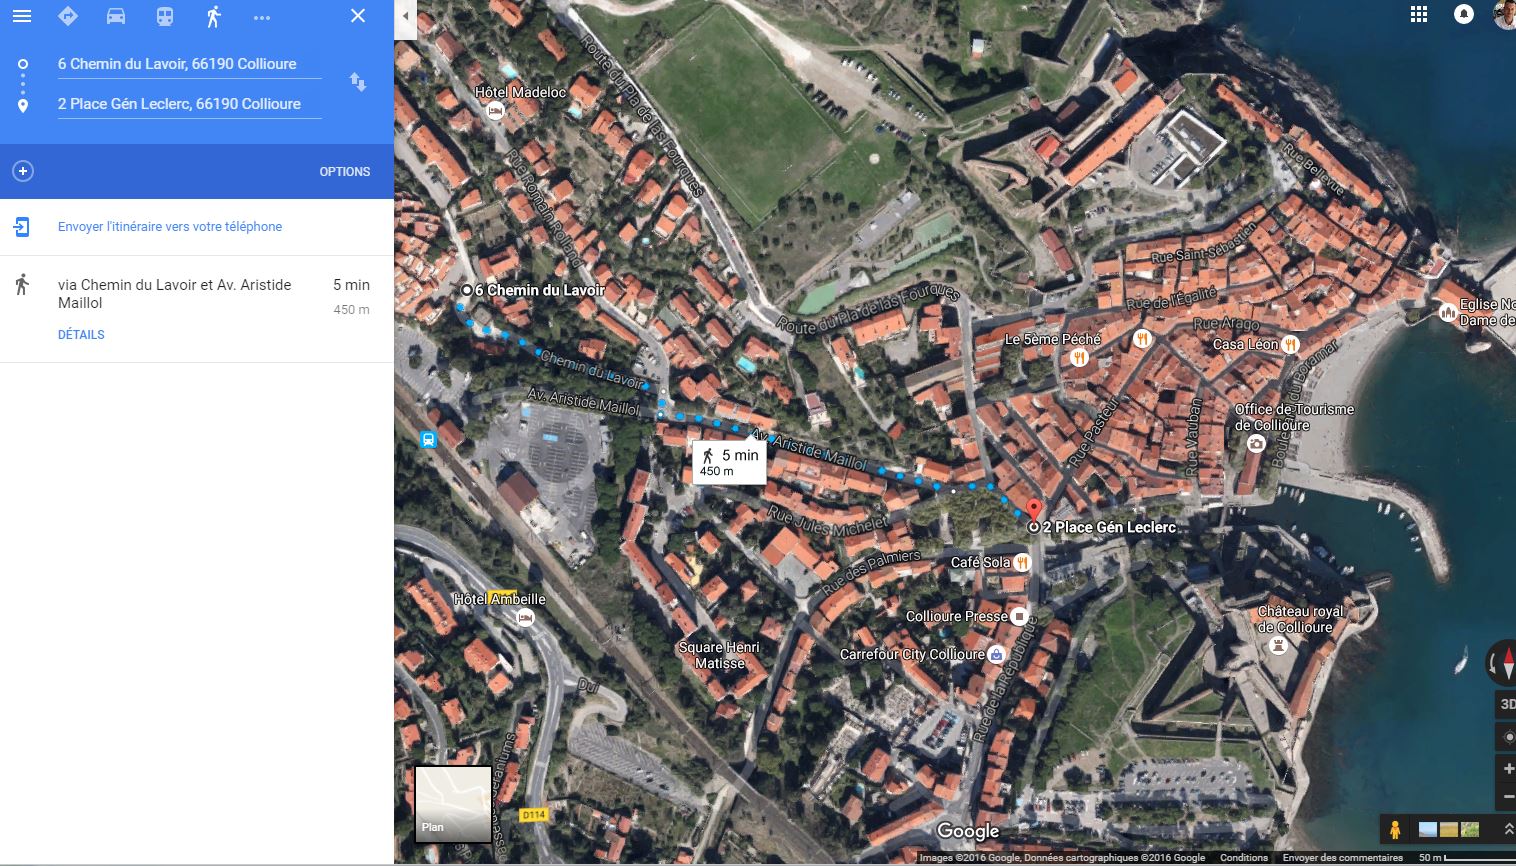Click the 50 m scale bar
This screenshot has width=1516, height=866.
point(1466,857)
